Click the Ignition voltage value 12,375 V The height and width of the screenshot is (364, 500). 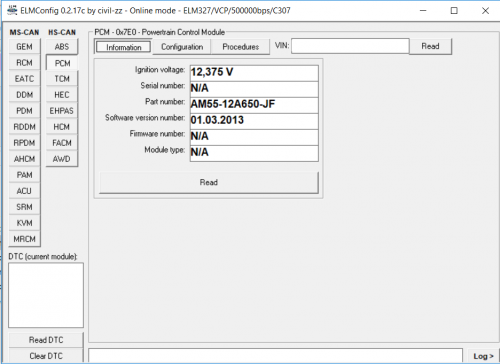[x=254, y=72]
